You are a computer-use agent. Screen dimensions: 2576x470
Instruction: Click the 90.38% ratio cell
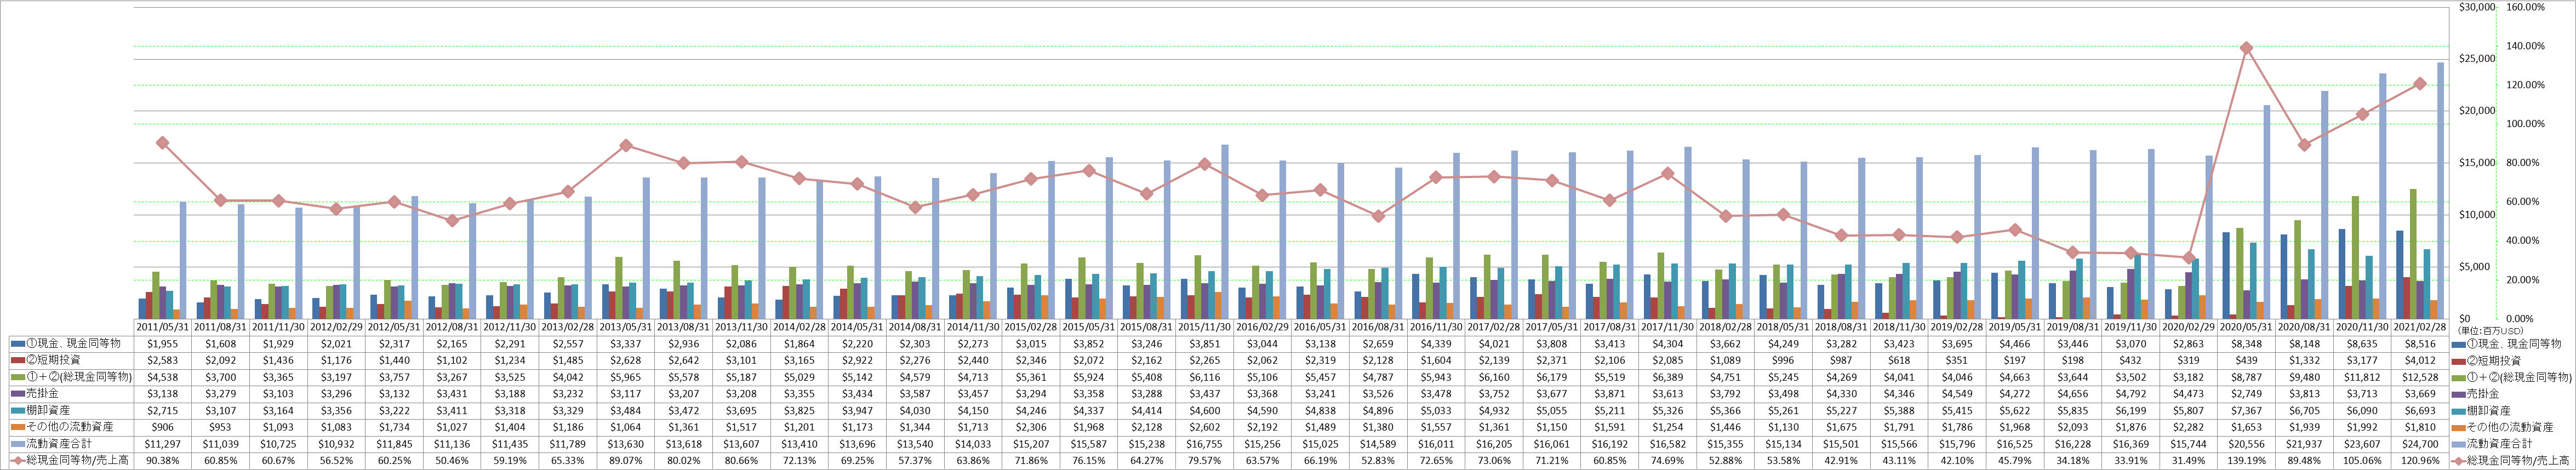[x=162, y=461]
